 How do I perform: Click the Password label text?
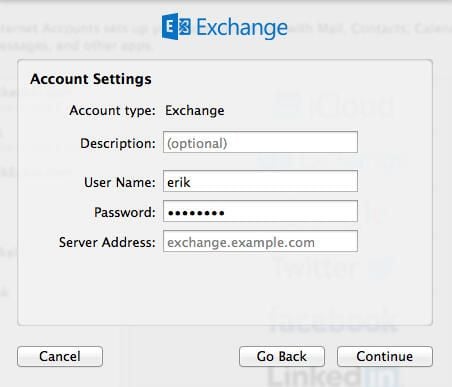click(x=125, y=212)
